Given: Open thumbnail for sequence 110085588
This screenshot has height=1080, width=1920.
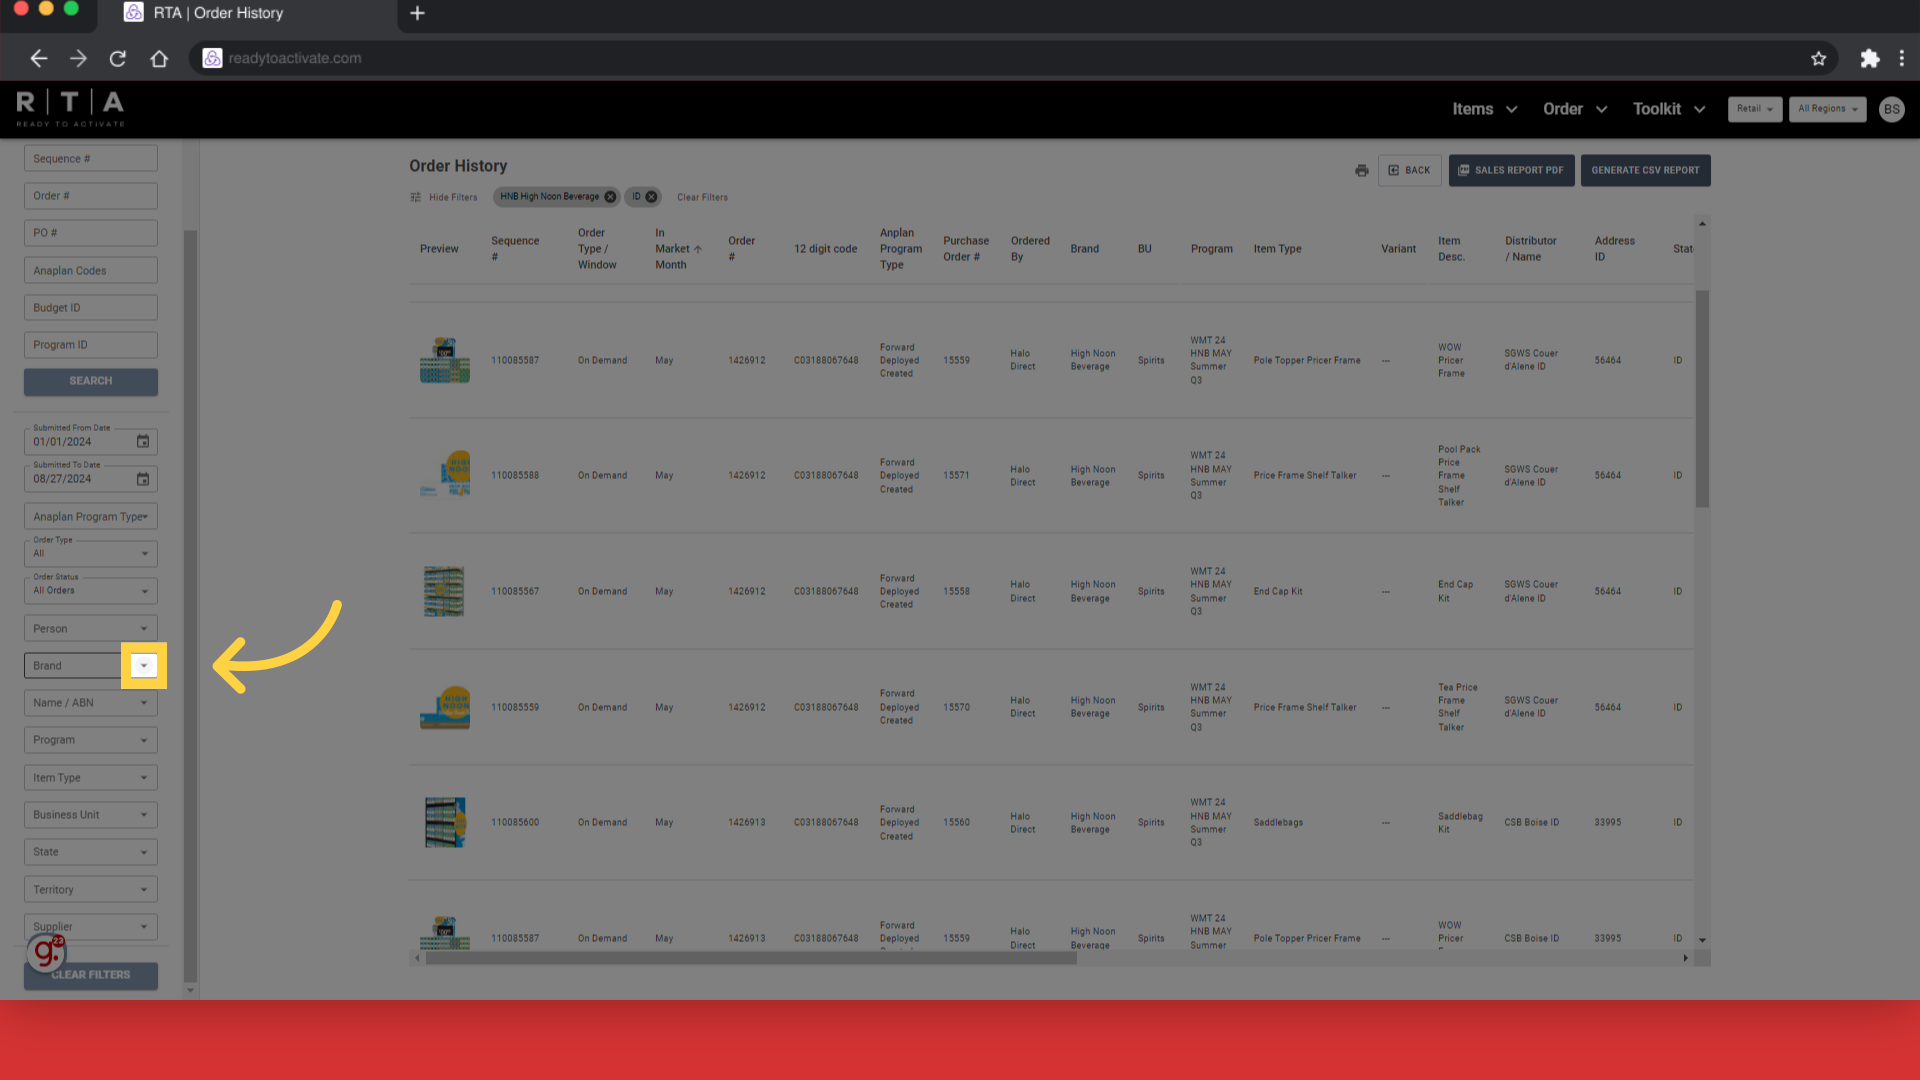Looking at the screenshot, I should [x=445, y=475].
